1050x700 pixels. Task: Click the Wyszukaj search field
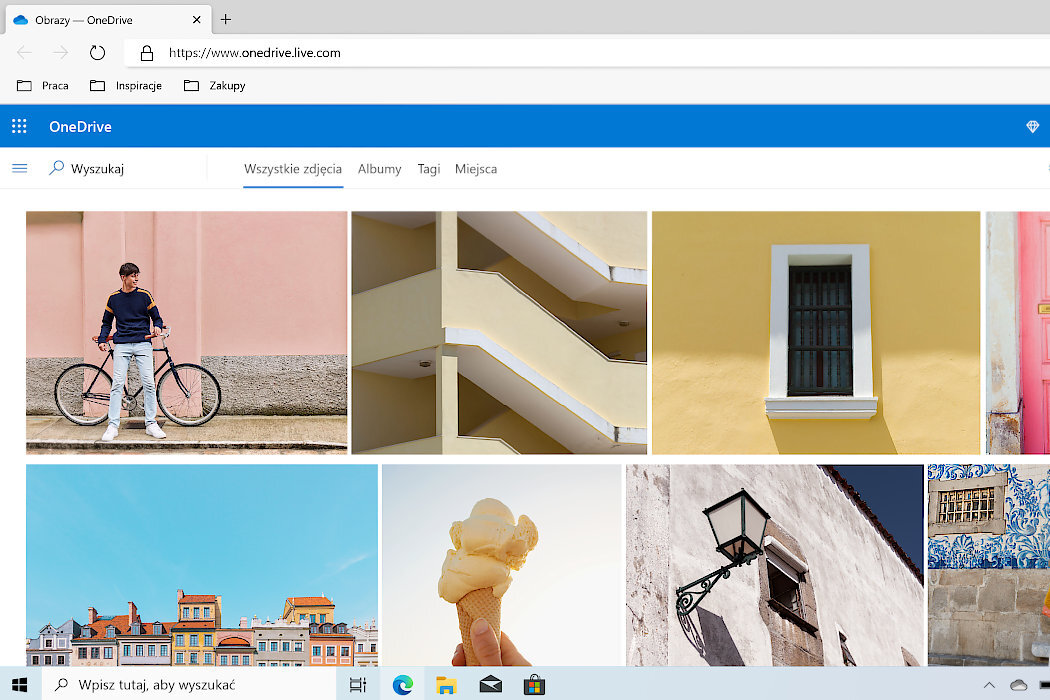click(x=127, y=168)
